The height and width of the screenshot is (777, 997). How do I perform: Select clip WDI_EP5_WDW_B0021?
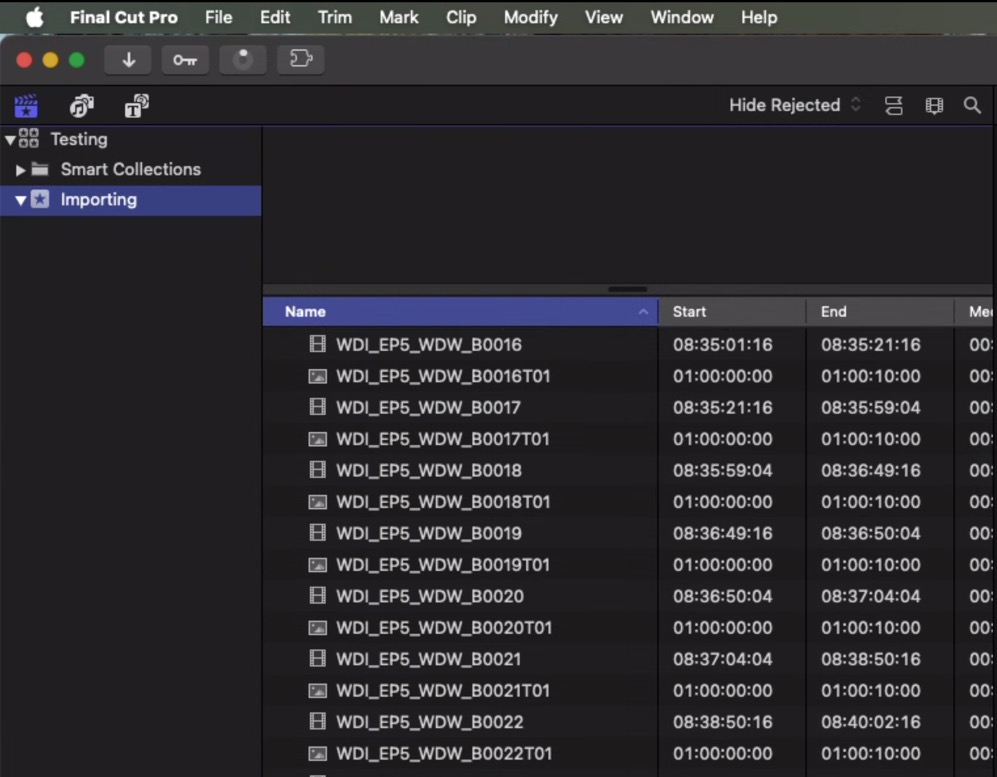point(429,659)
